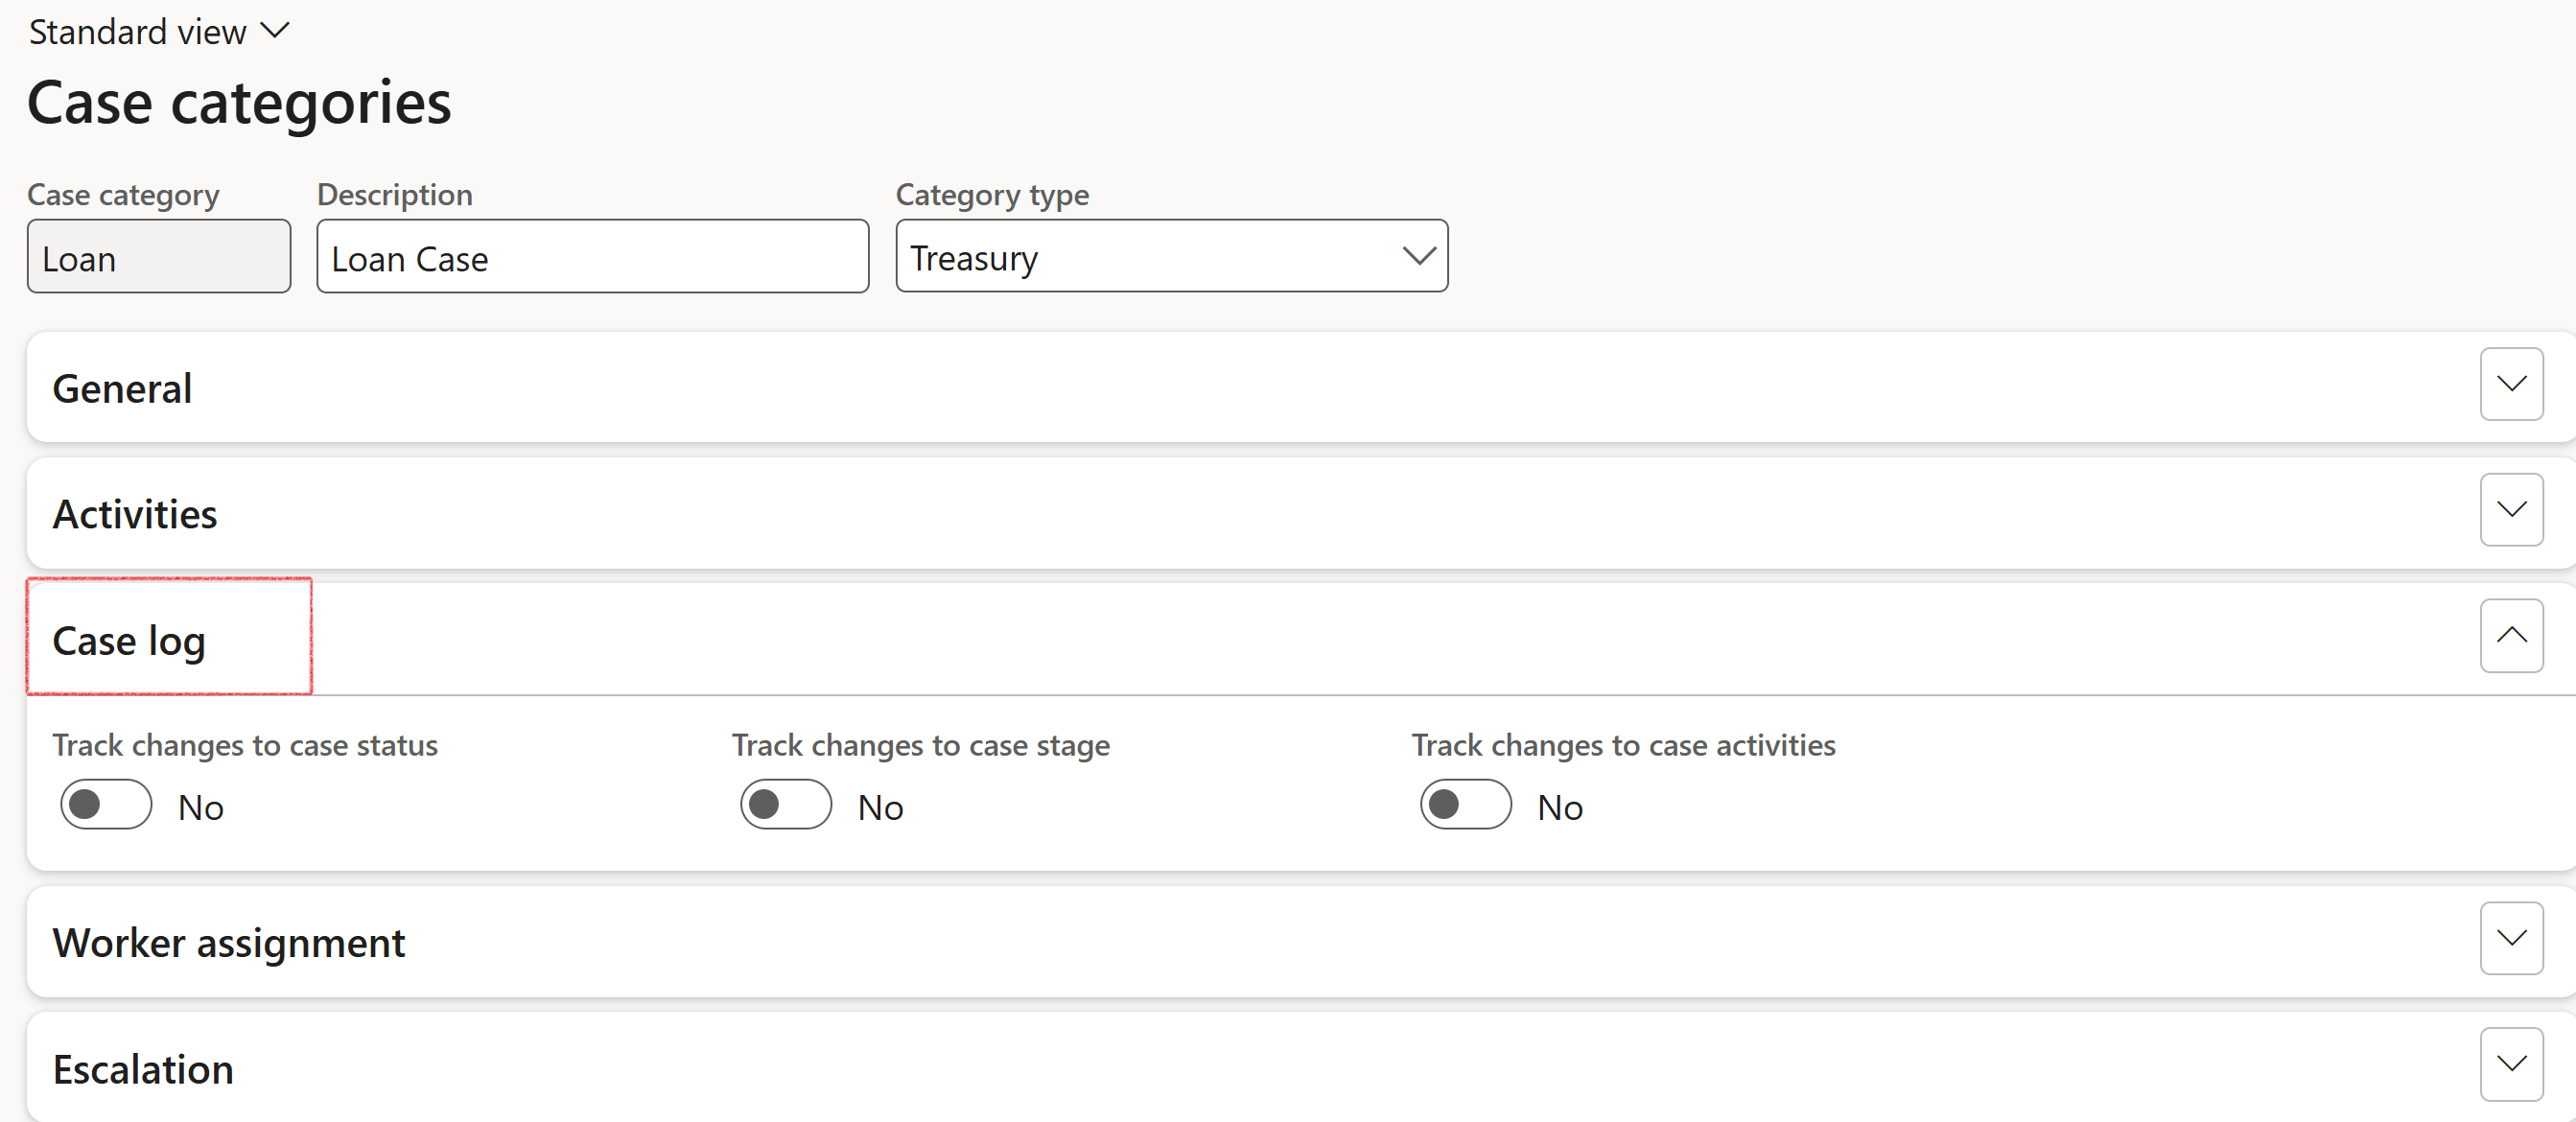Screen dimensions: 2576x1122
Task: Click the Description field with Loan Case
Action: click(592, 258)
